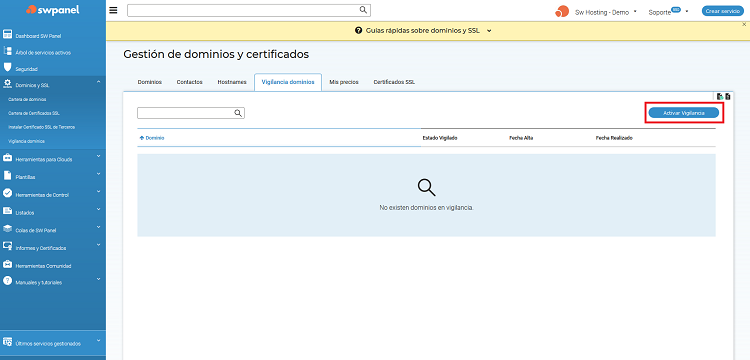The height and width of the screenshot is (360, 750).
Task: Sort by Fecha Alta column header
Action: [521, 138]
